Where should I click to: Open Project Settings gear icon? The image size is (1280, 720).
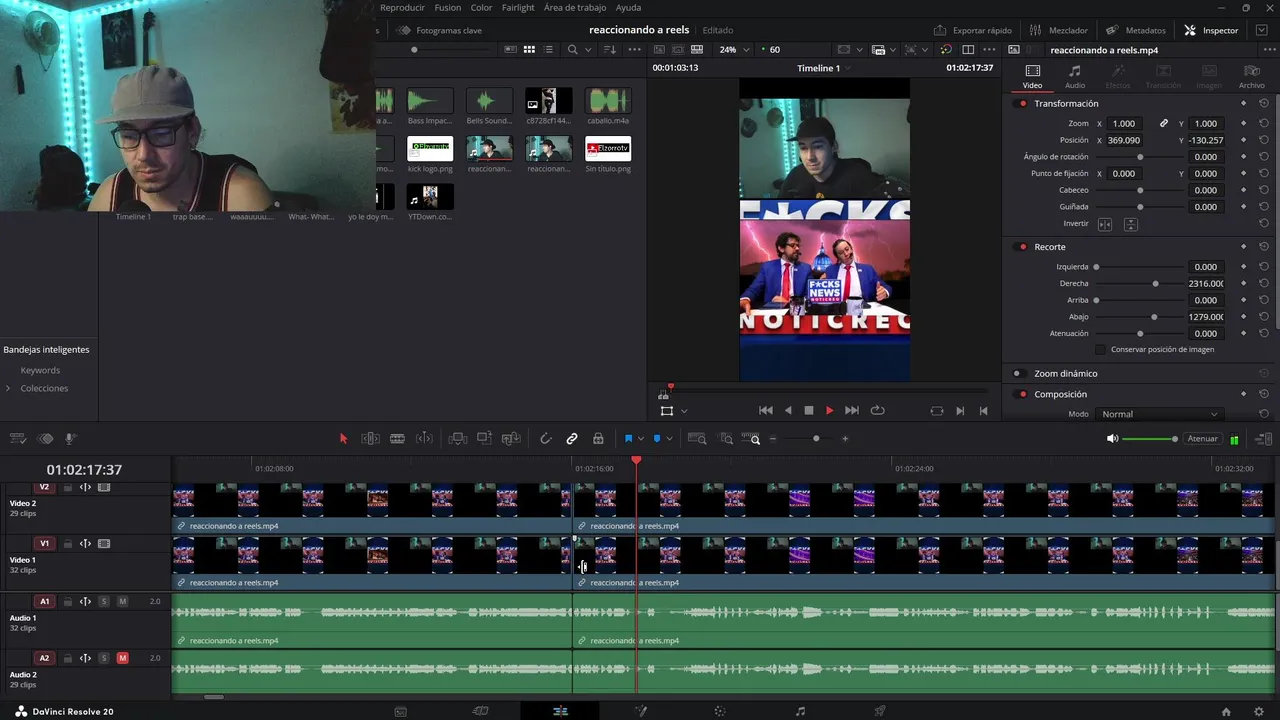pyautogui.click(x=1258, y=711)
